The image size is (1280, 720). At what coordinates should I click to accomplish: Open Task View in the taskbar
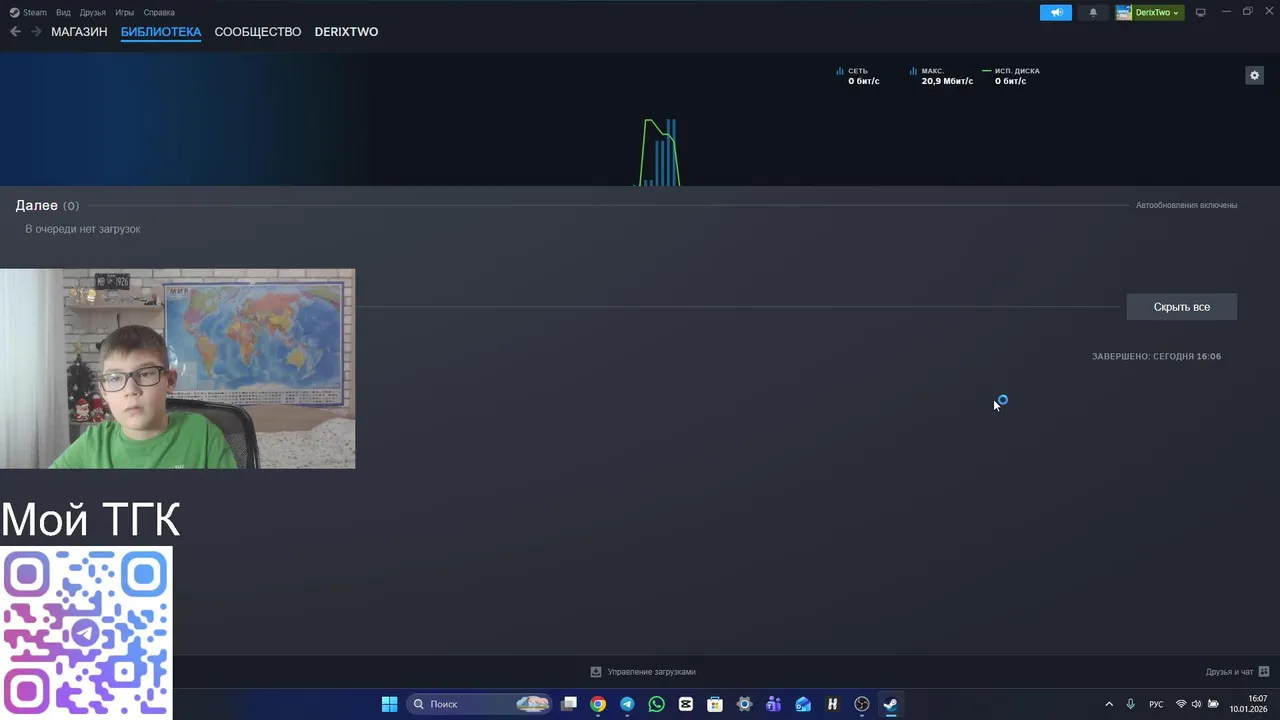(569, 704)
